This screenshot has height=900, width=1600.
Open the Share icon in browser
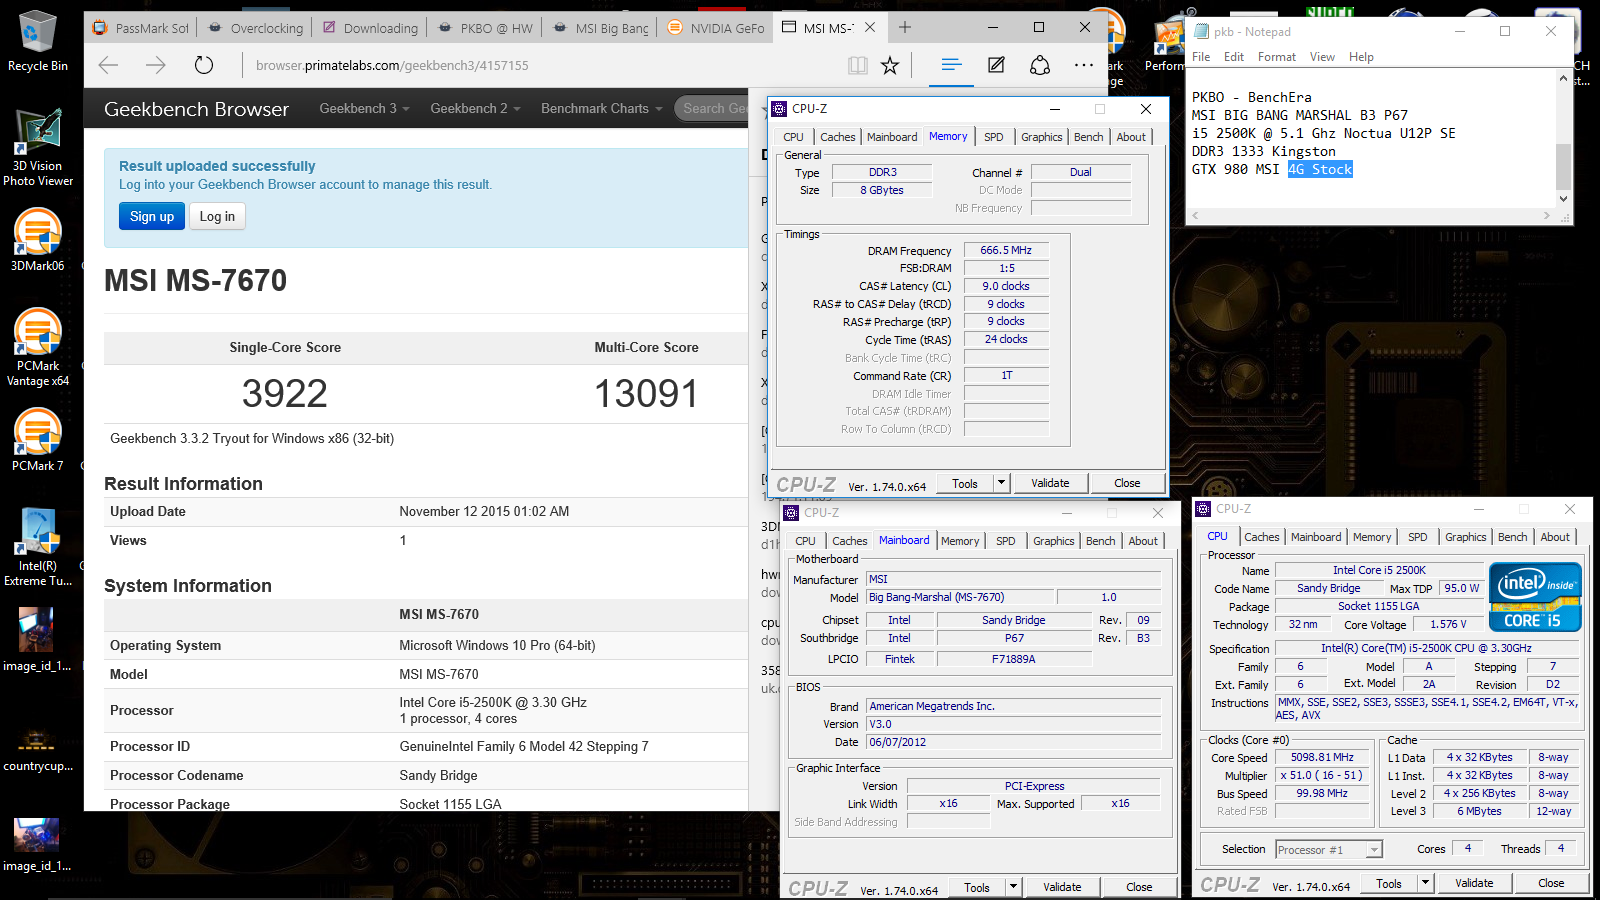pyautogui.click(x=1040, y=65)
